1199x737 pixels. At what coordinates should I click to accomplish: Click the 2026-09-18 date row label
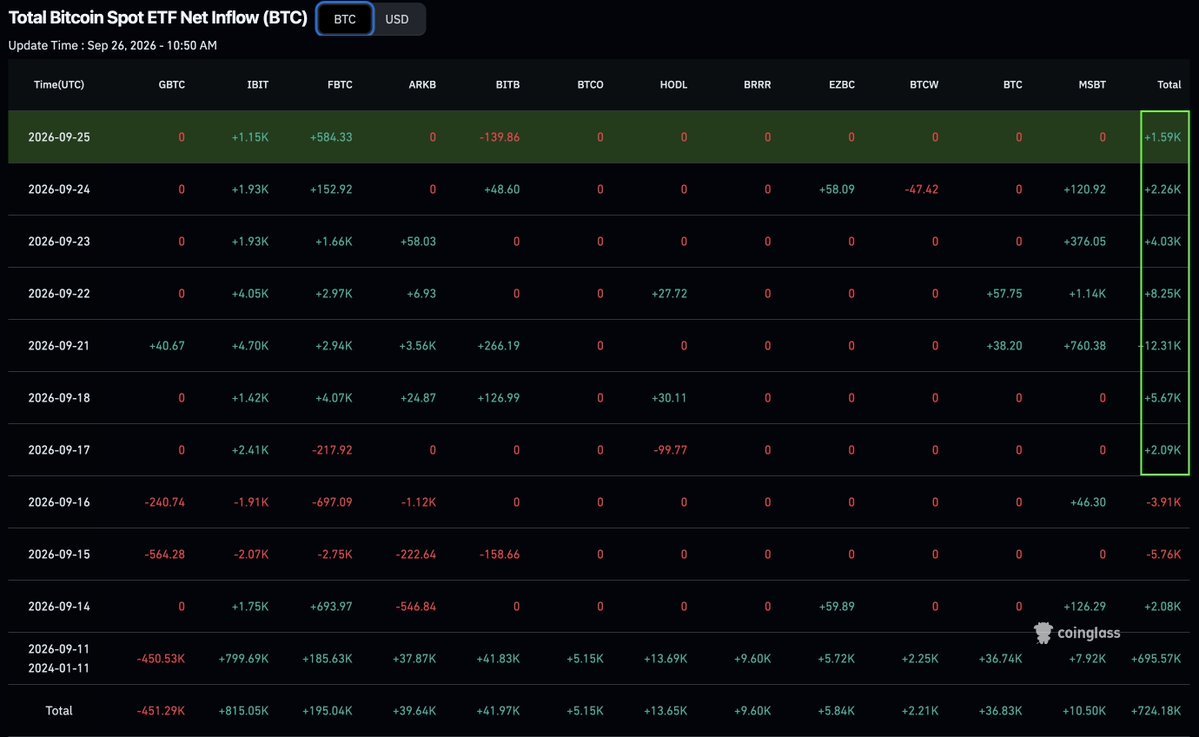(59, 398)
